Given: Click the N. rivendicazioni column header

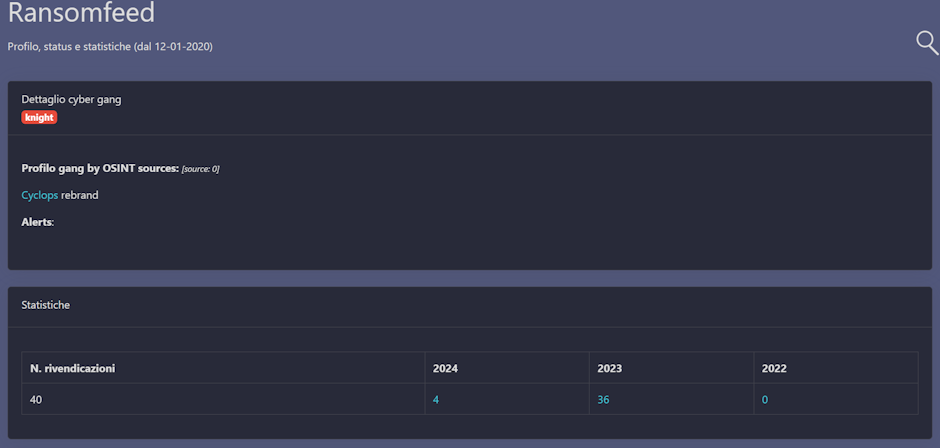Looking at the screenshot, I should (73, 368).
